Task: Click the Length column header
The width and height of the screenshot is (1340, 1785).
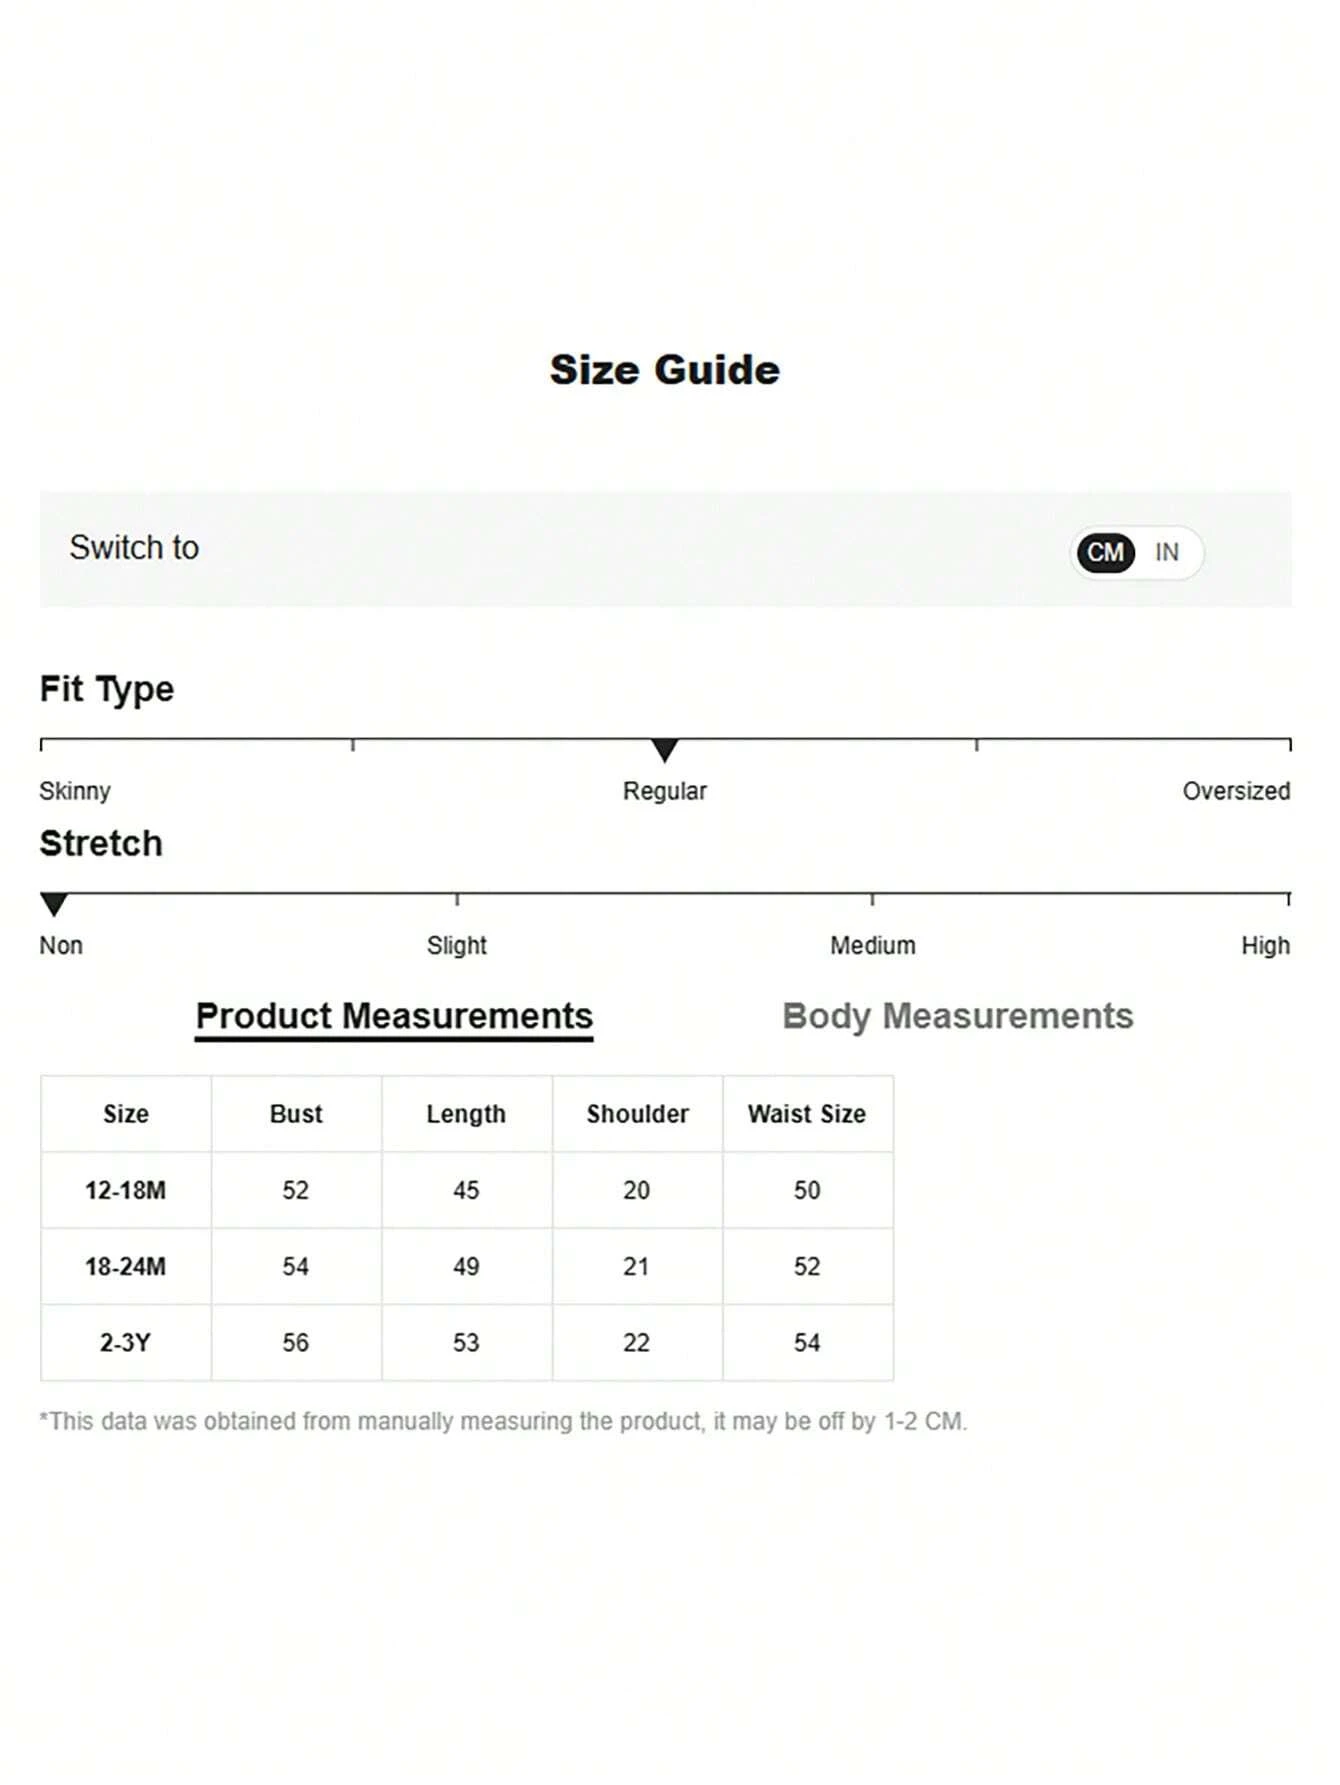Action: (466, 1114)
